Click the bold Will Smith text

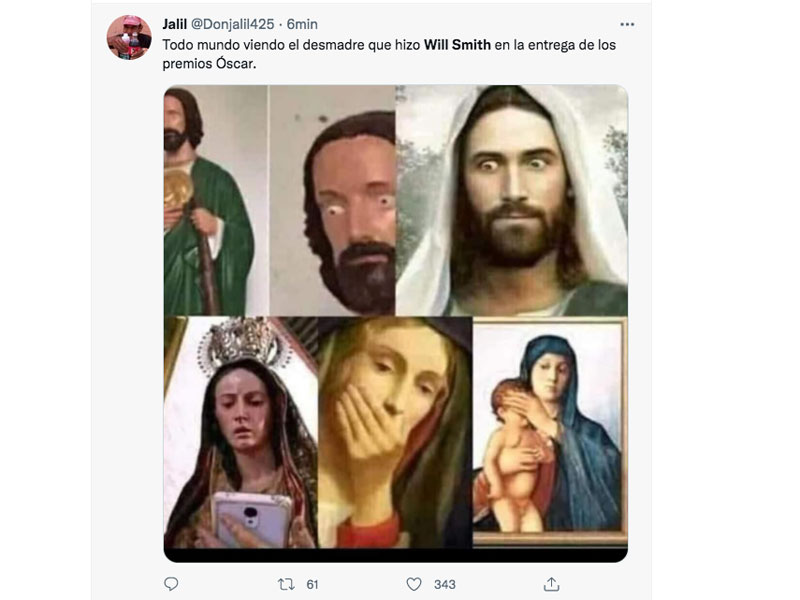(x=456, y=45)
